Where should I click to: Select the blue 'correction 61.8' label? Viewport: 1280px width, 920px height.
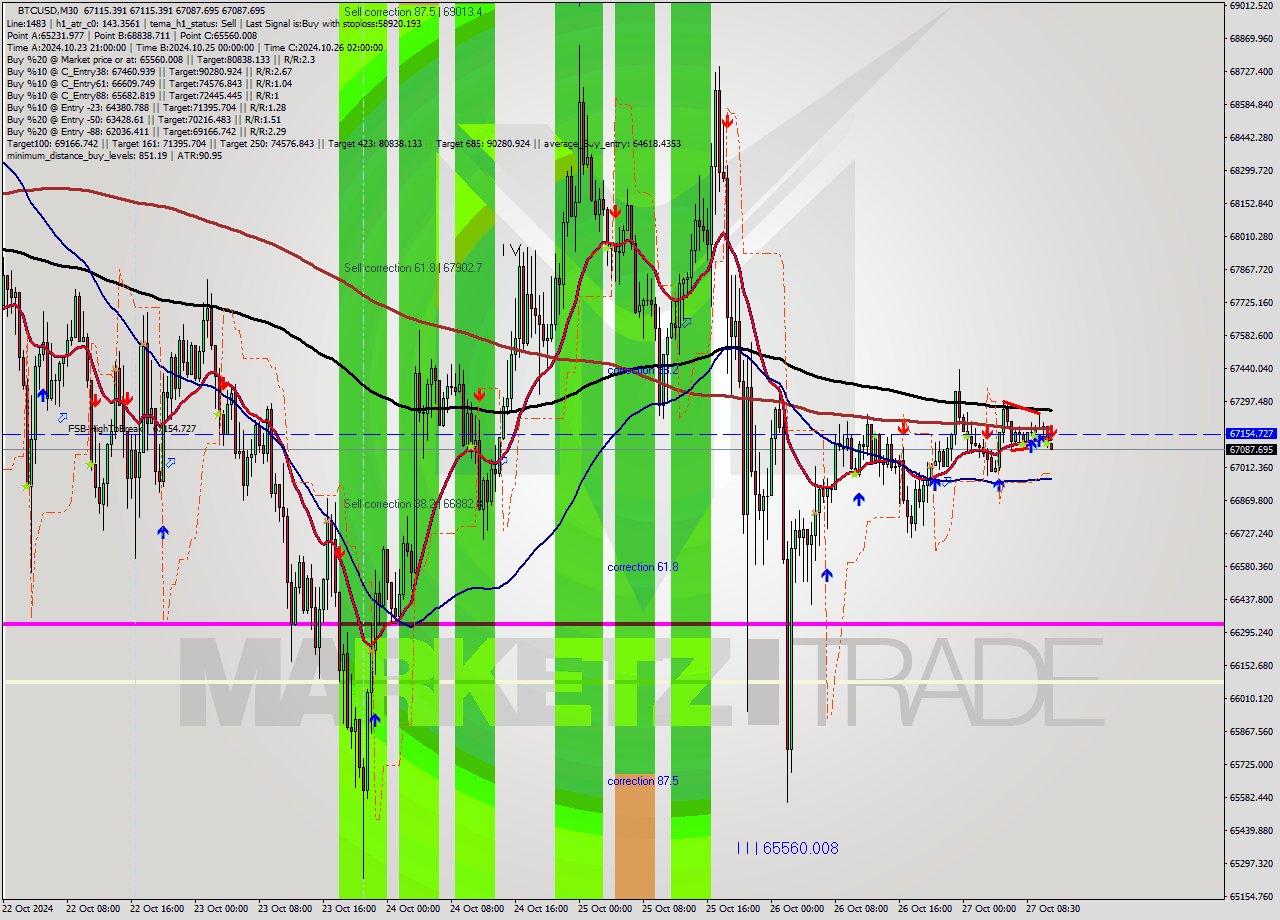pos(643,567)
